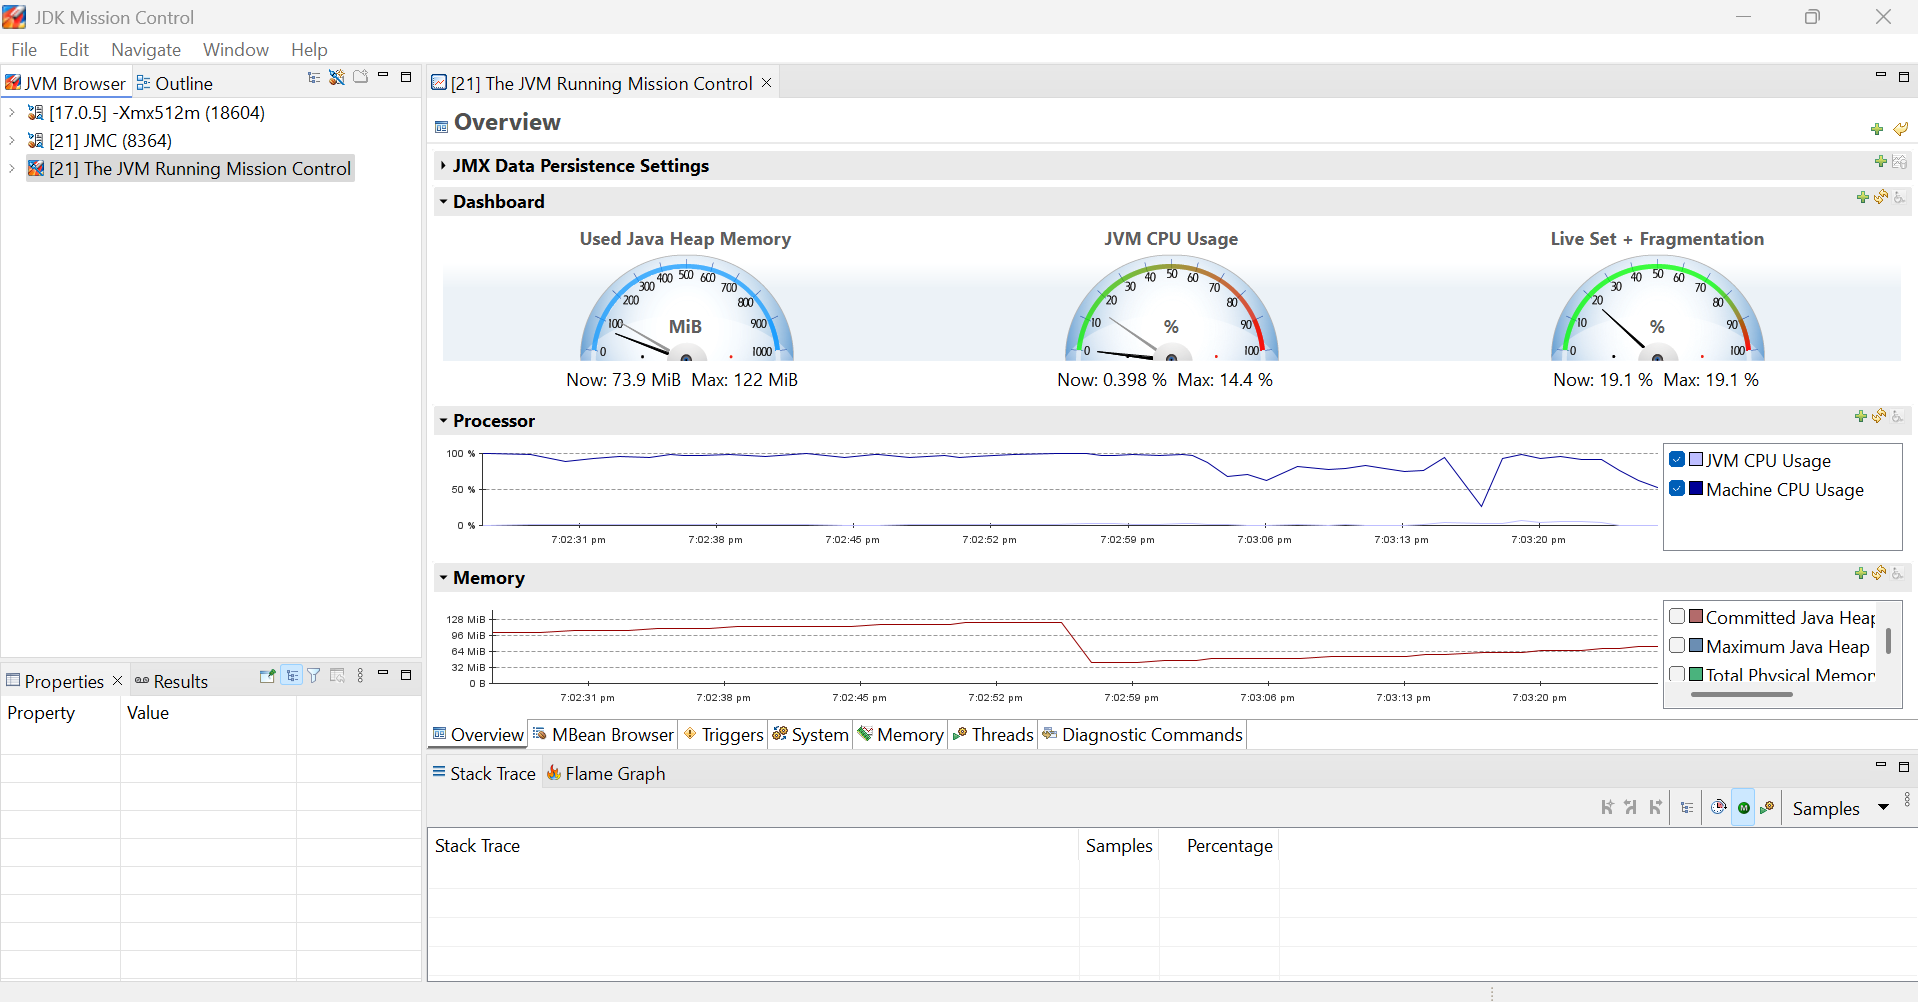
Task: Click the pin-to-selection icon in Properties panel
Action: 267,676
